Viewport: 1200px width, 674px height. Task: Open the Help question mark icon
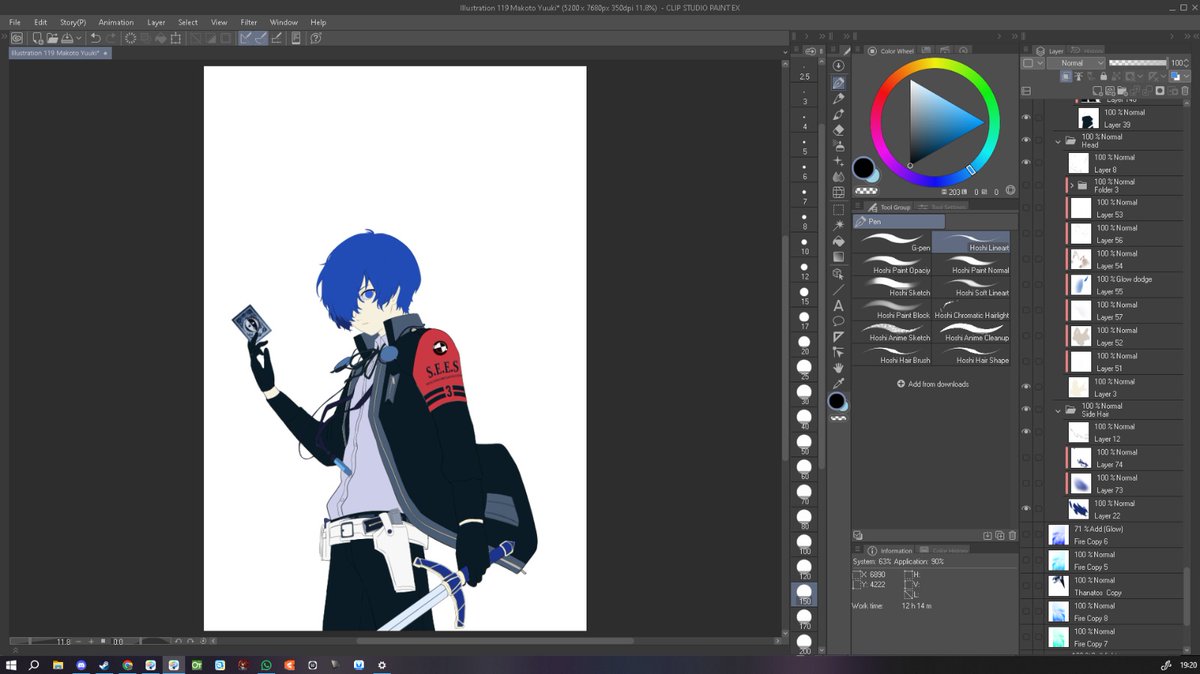tap(316, 38)
